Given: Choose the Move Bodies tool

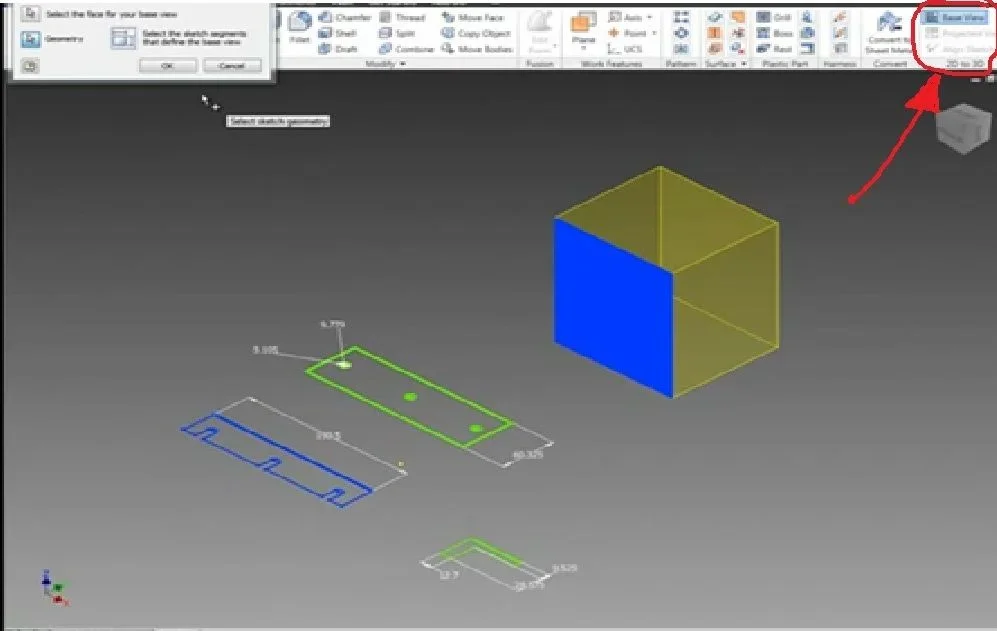Looking at the screenshot, I should click(477, 49).
